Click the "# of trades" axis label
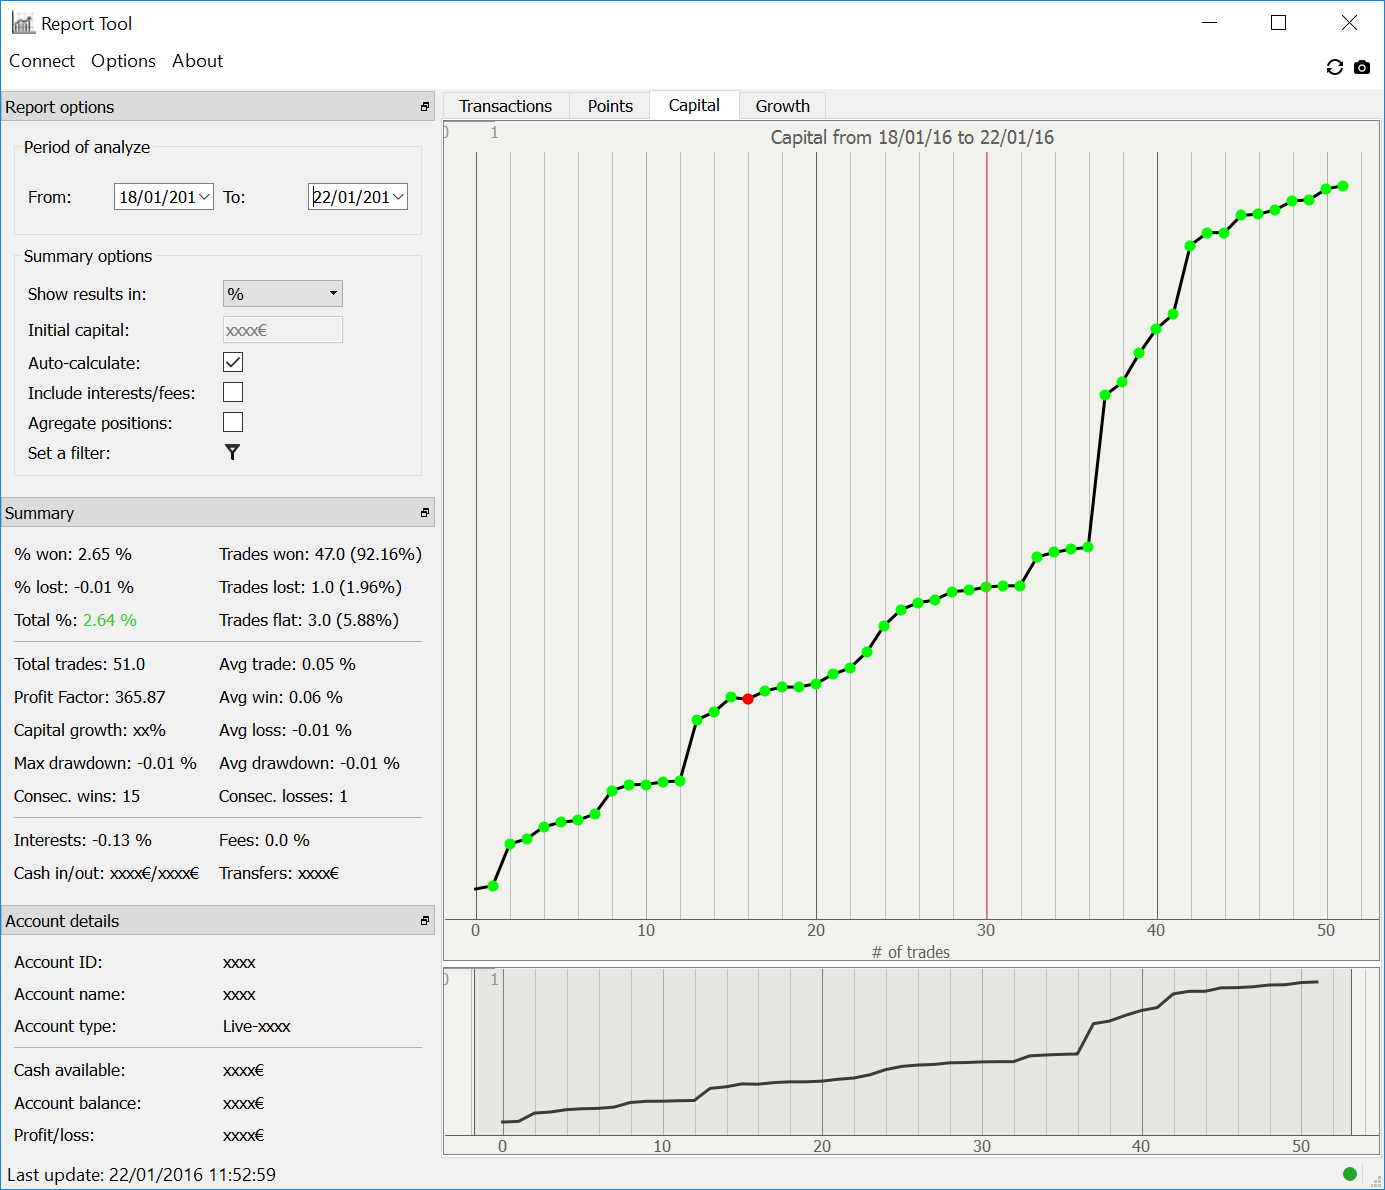Image resolution: width=1385 pixels, height=1190 pixels. coord(910,952)
